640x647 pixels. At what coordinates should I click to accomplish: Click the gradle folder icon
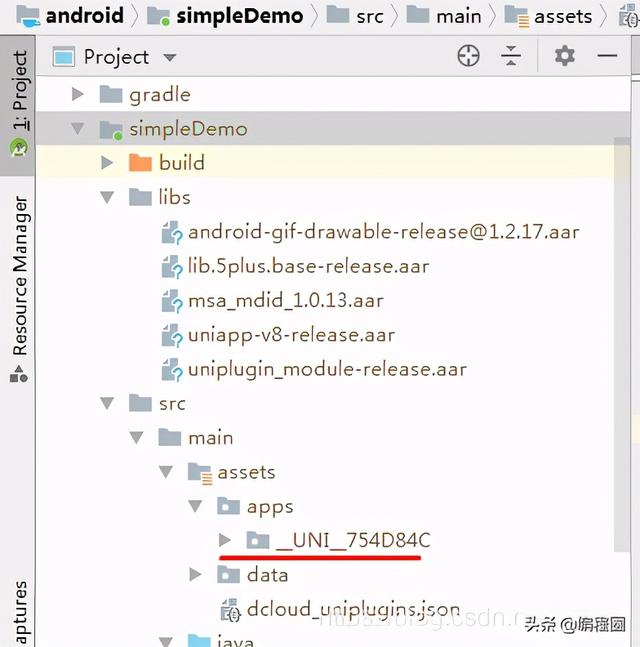point(111,94)
